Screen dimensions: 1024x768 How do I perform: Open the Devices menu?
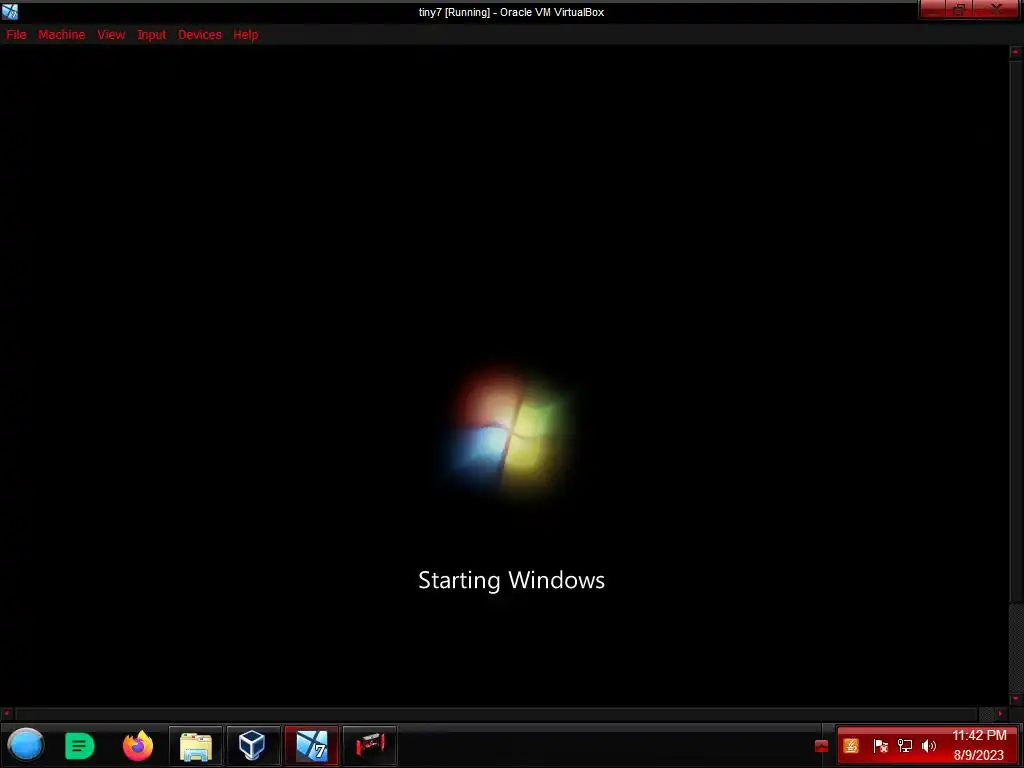(x=200, y=35)
